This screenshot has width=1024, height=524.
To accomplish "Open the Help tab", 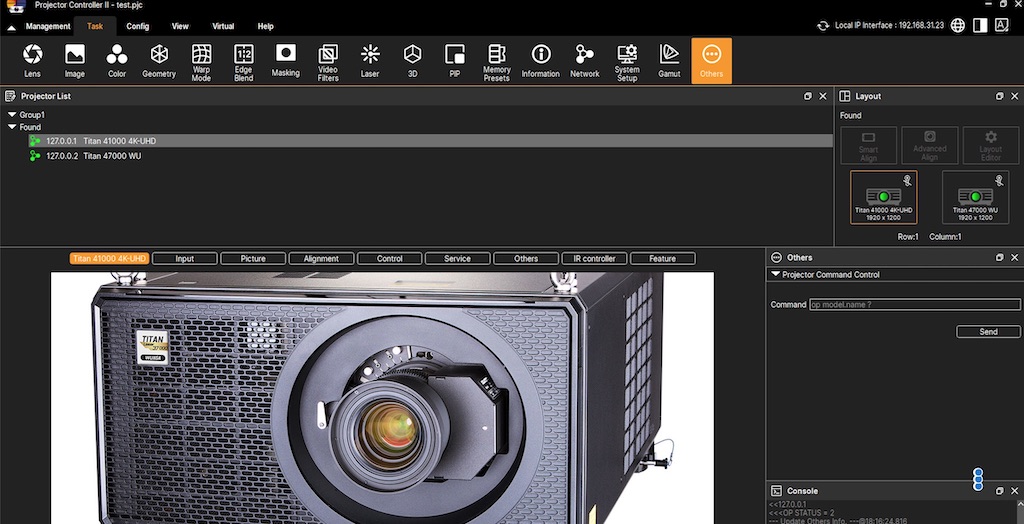I will point(265,26).
